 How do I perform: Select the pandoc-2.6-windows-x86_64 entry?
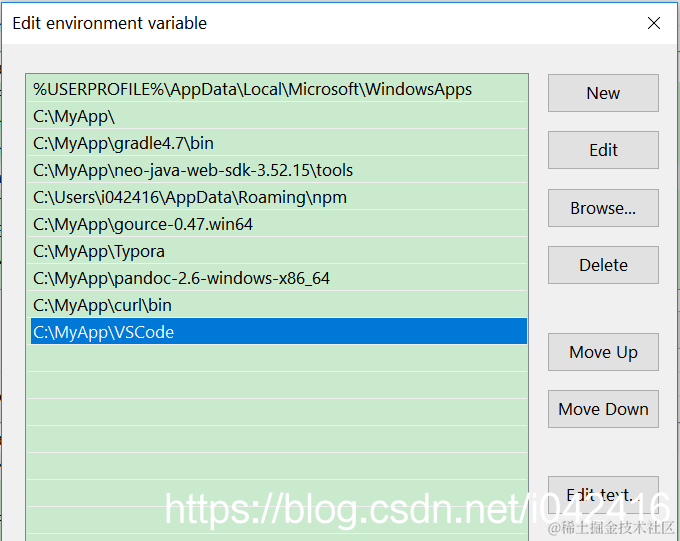coord(279,278)
